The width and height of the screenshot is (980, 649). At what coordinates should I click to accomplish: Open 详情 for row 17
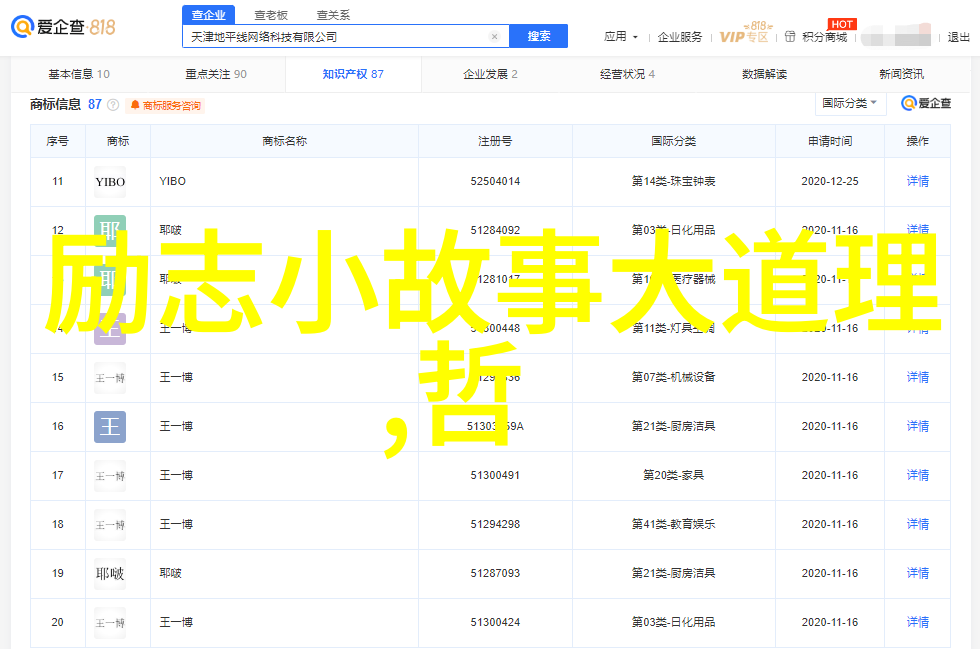pos(918,476)
